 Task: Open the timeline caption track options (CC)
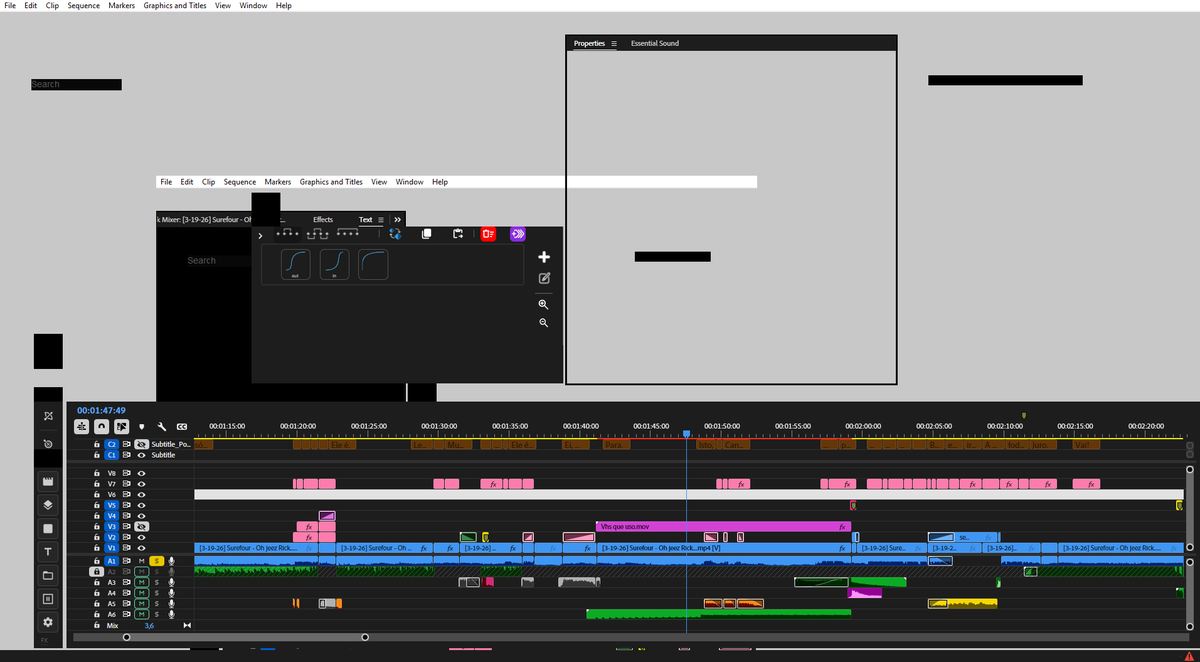182,426
